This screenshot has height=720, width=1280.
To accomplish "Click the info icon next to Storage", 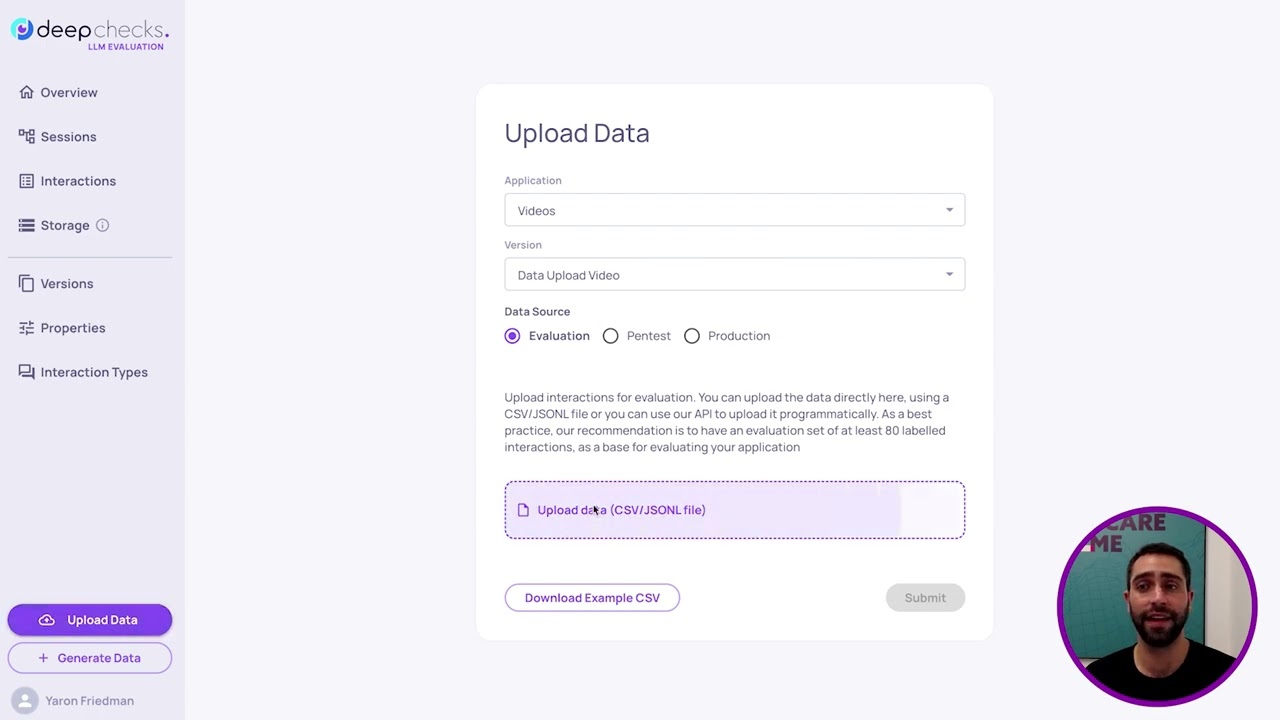I will 101,225.
